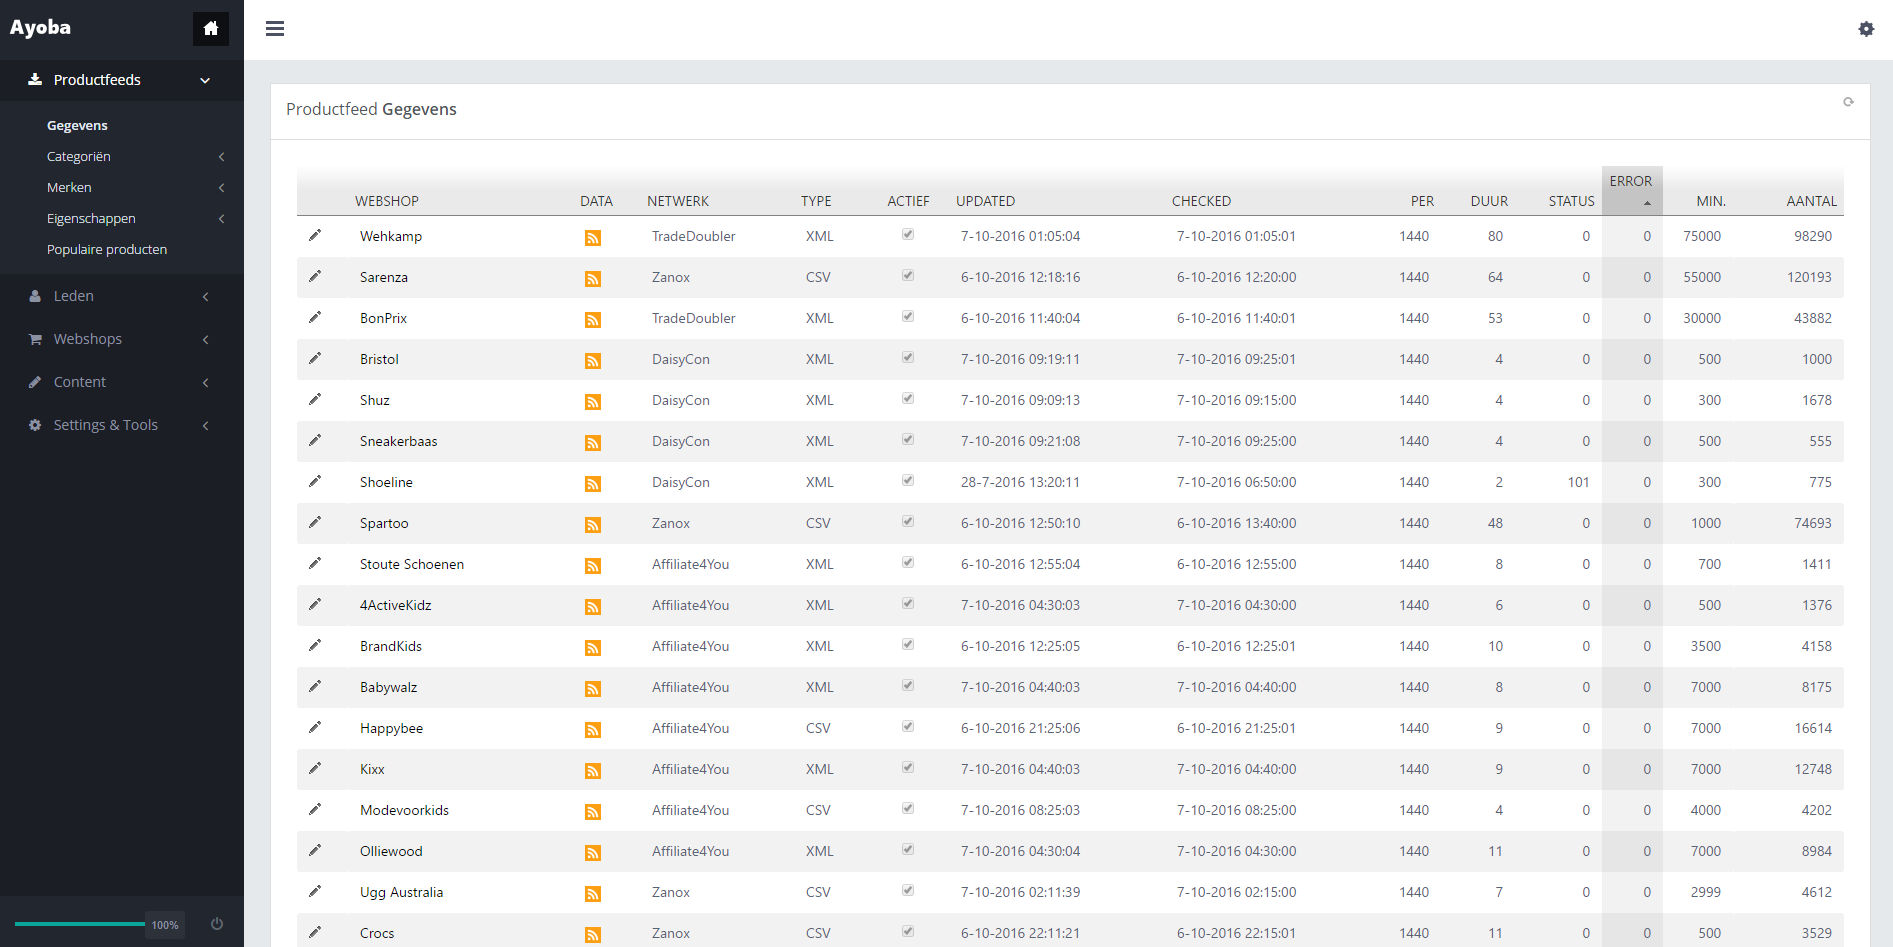Click the 100% progress label
This screenshot has height=947, width=1893.
pos(165,925)
